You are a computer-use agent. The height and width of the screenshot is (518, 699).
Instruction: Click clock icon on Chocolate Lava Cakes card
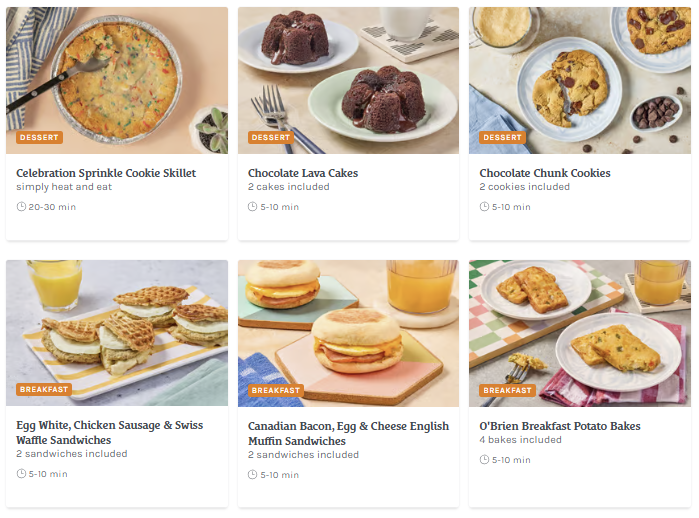click(253, 207)
